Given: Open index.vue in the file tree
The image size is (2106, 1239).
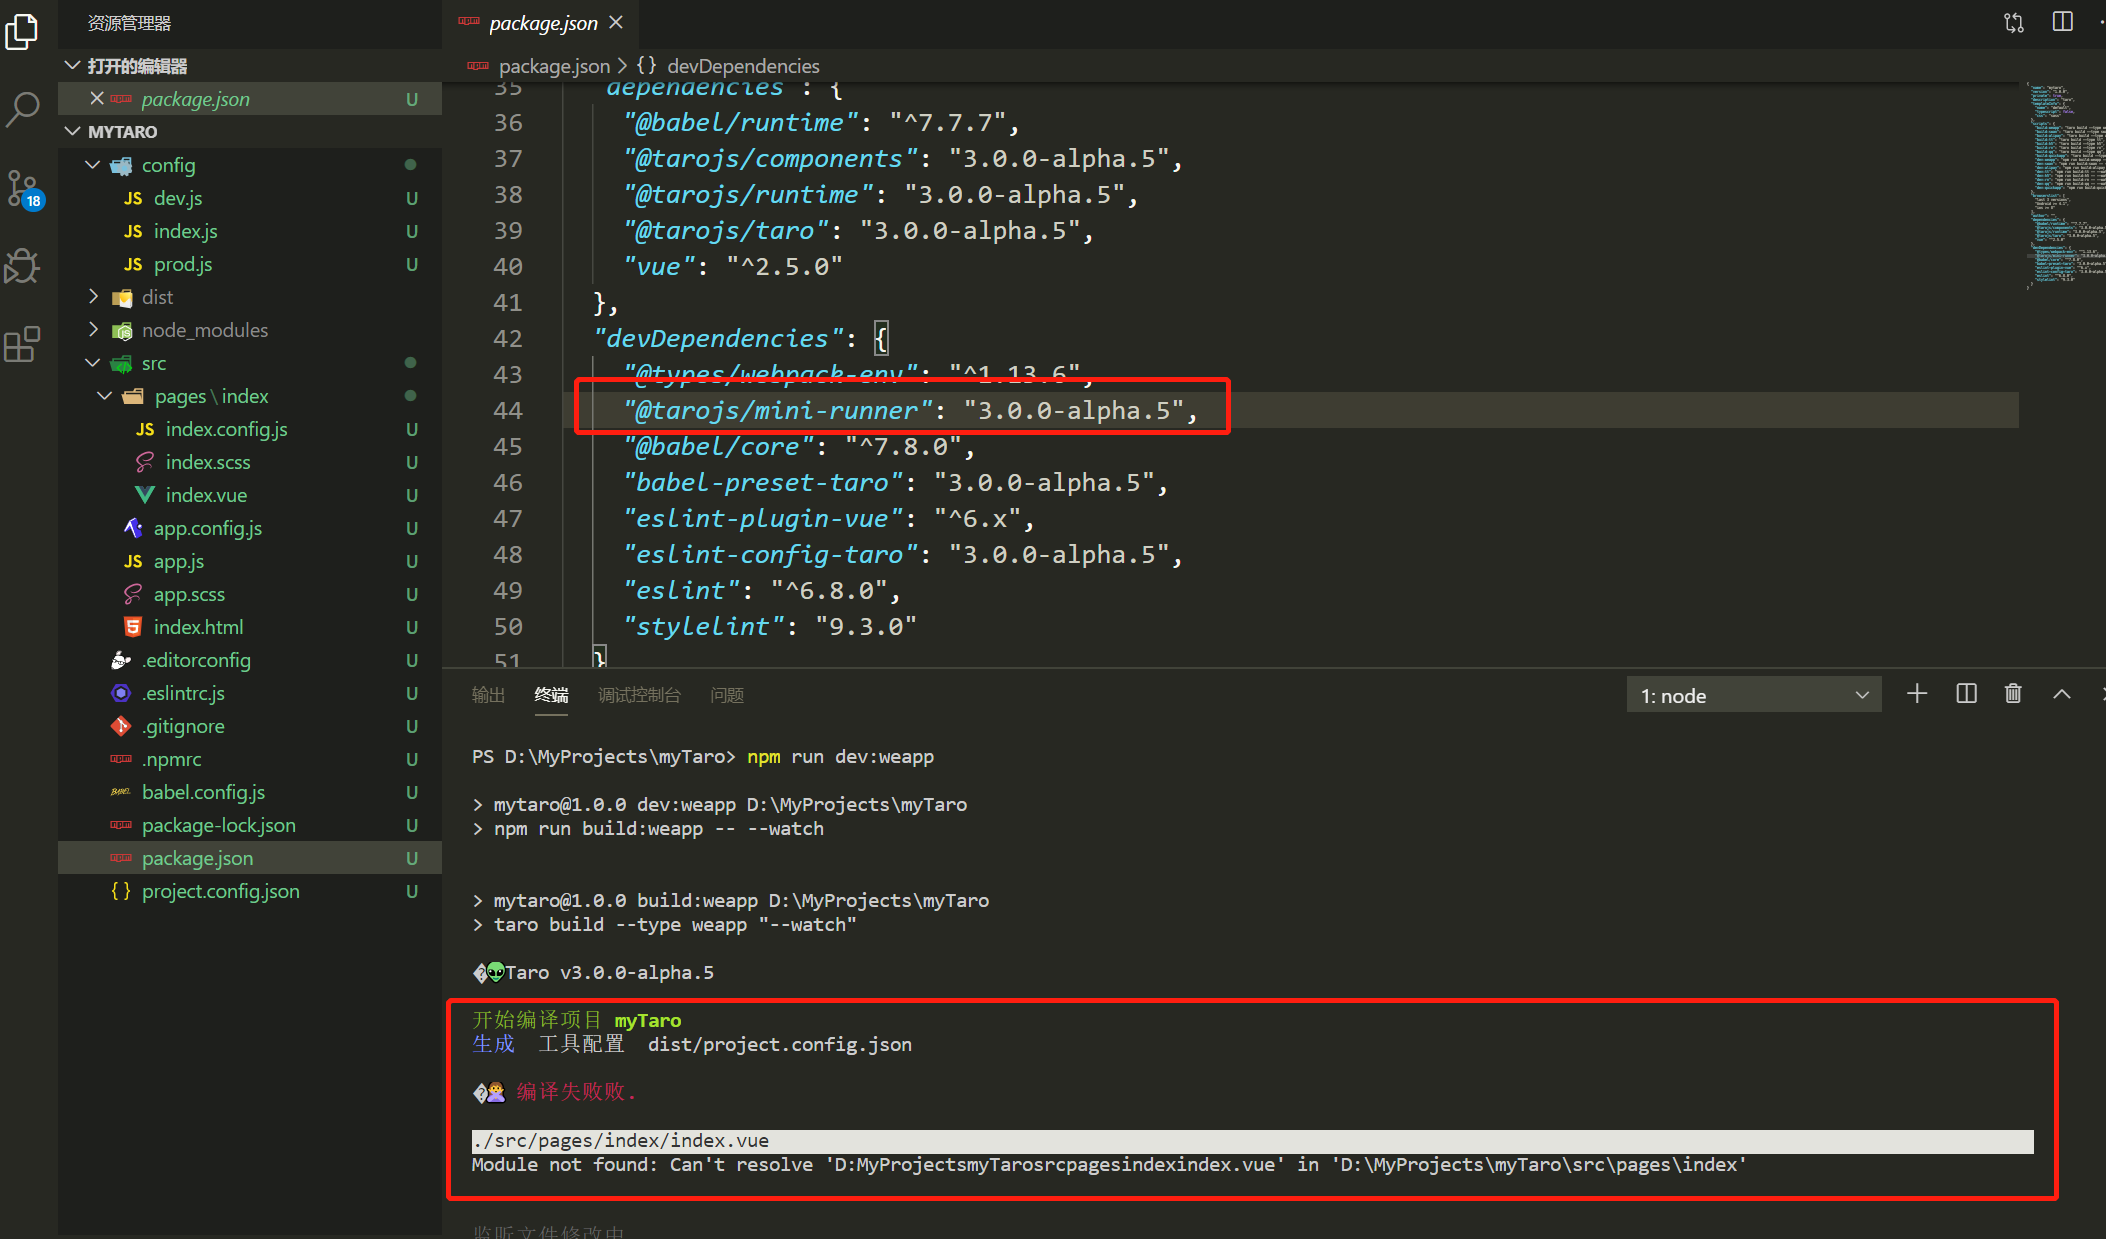Looking at the screenshot, I should (206, 495).
